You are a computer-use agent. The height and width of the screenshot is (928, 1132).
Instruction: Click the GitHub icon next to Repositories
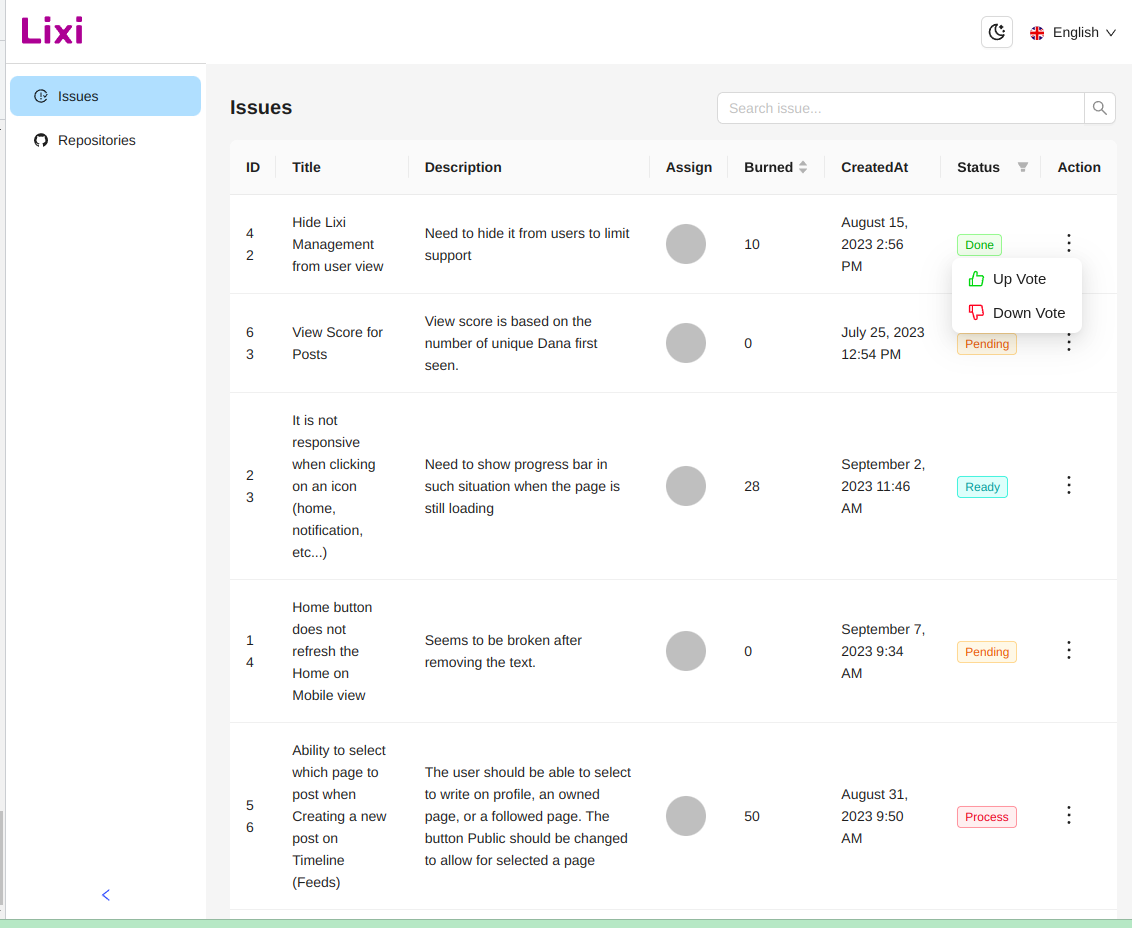point(40,140)
